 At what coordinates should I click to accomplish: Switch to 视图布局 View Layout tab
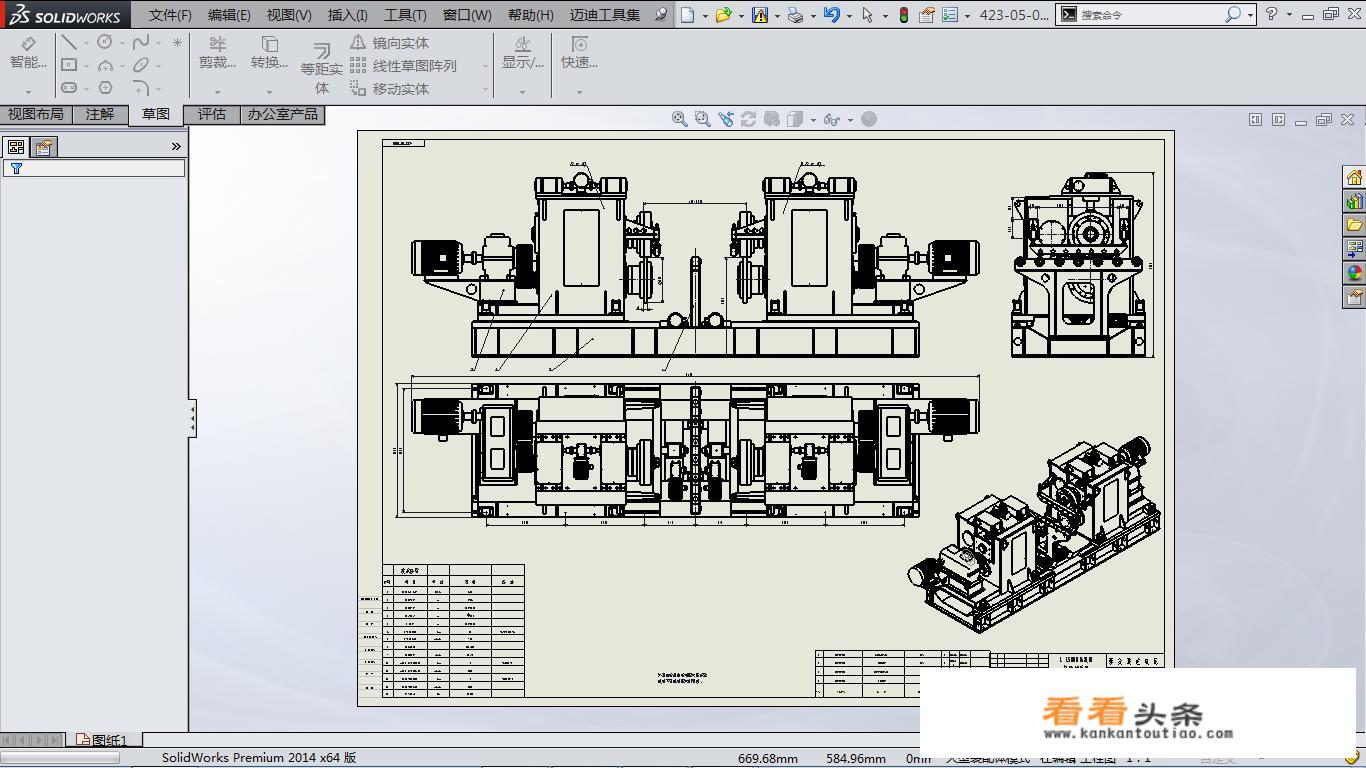click(36, 115)
